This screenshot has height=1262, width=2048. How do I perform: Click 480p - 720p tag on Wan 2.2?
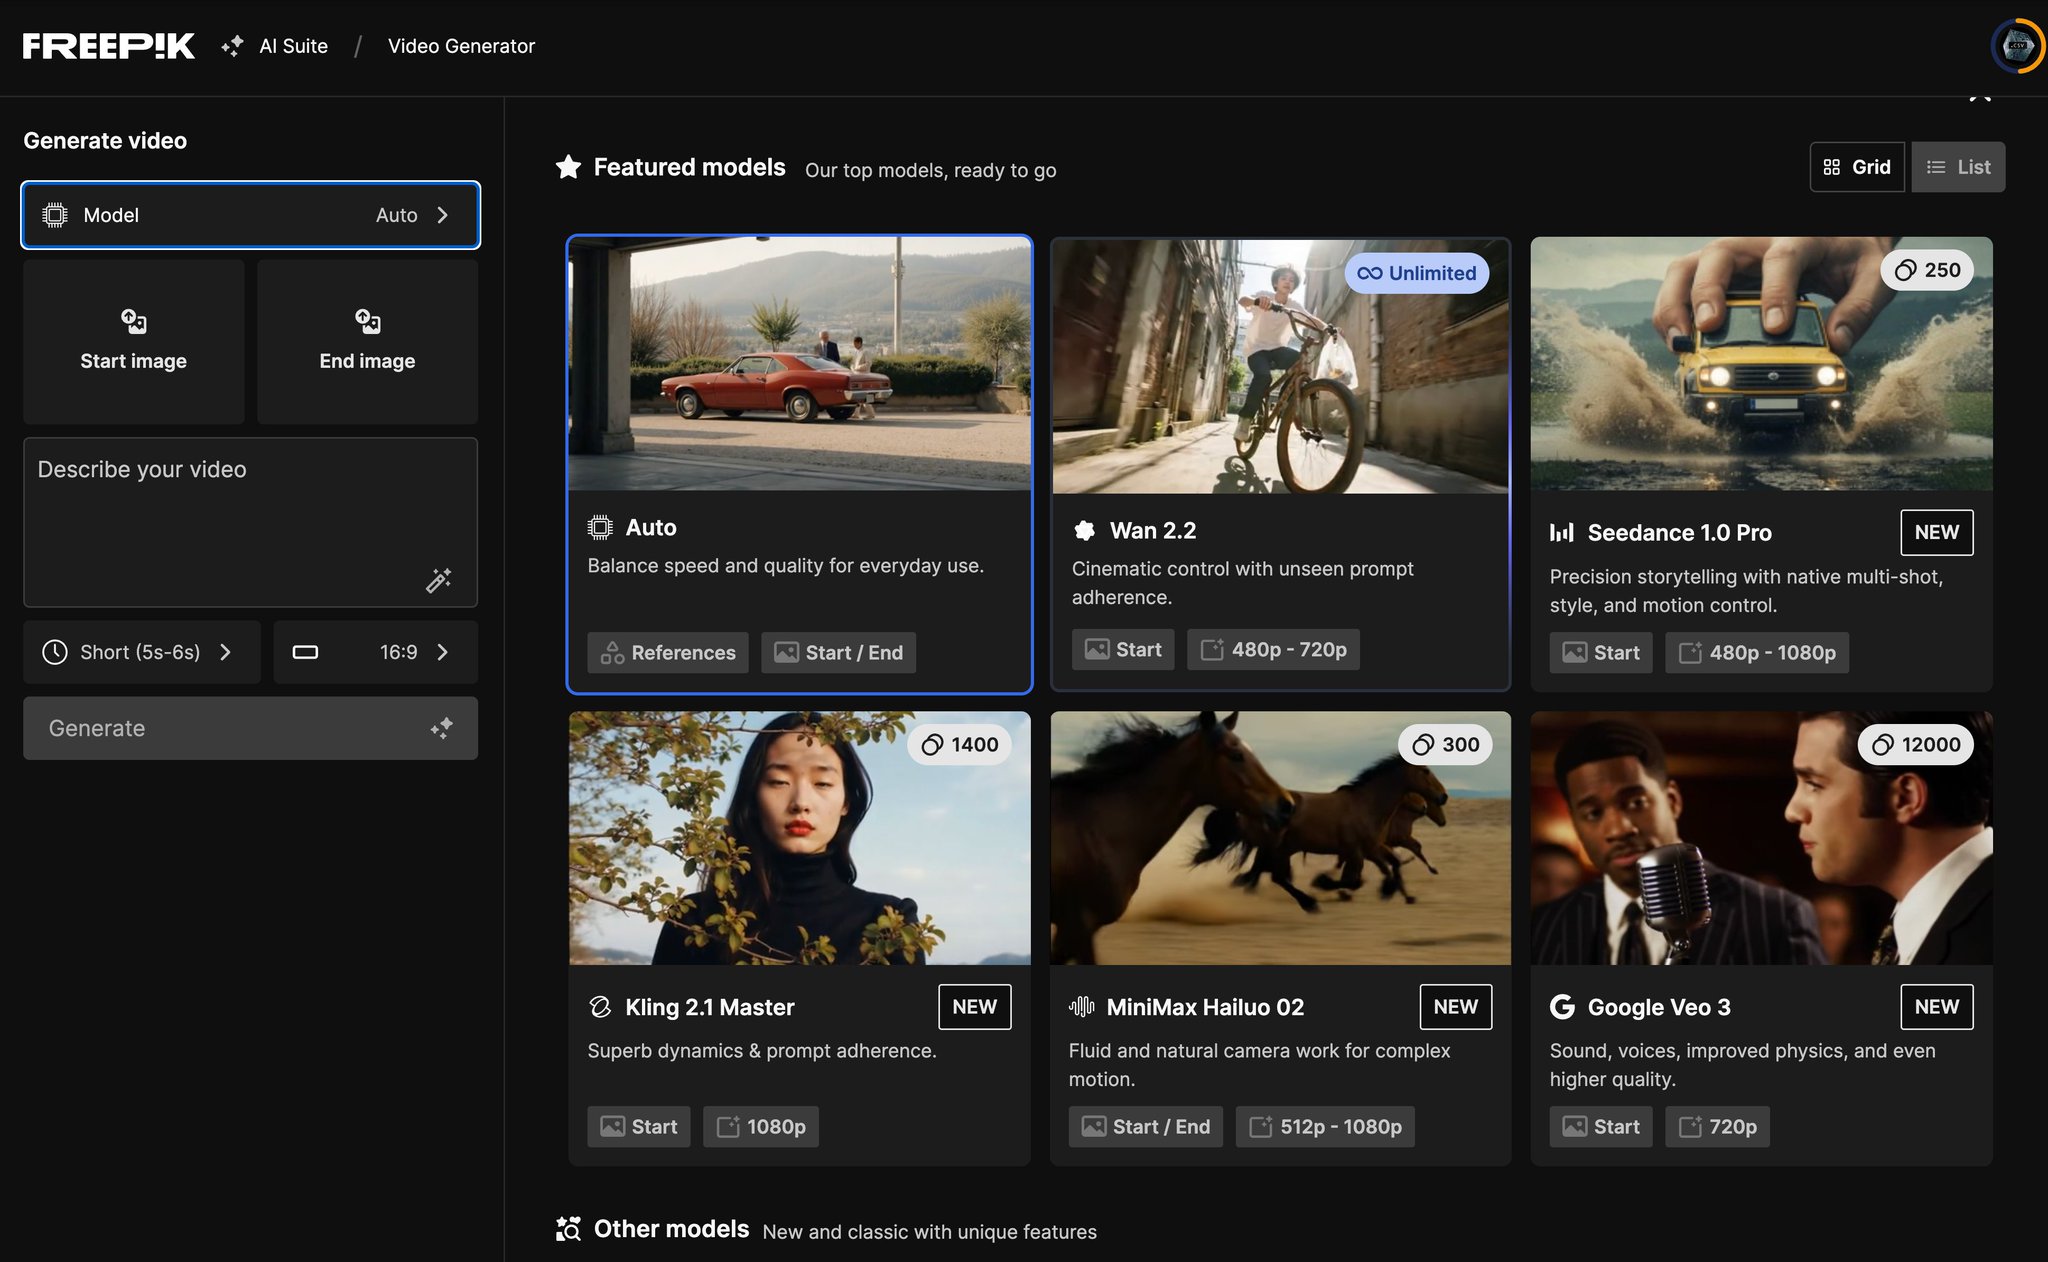[1273, 649]
